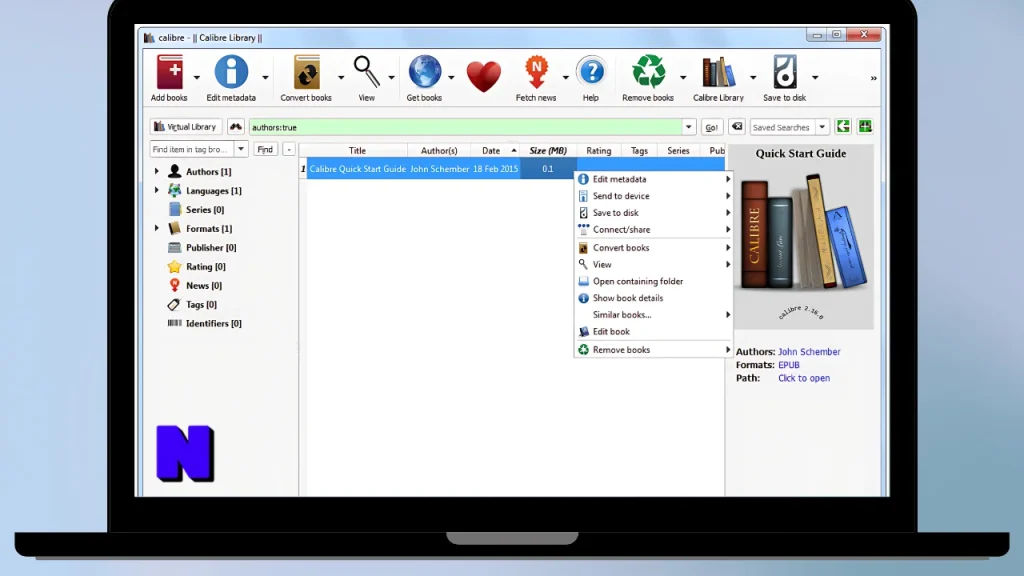Click the View magnifier toolbar icon

pyautogui.click(x=366, y=72)
